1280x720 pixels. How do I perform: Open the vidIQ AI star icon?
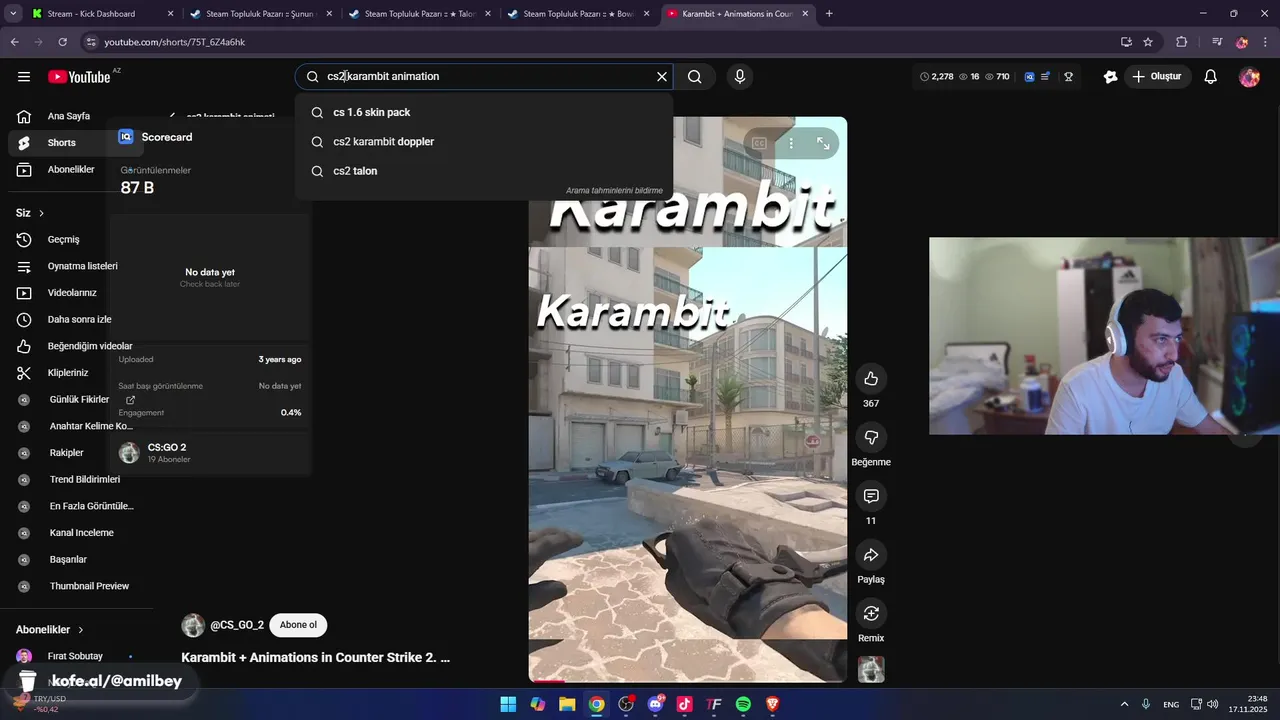pyautogui.click(x=1110, y=77)
